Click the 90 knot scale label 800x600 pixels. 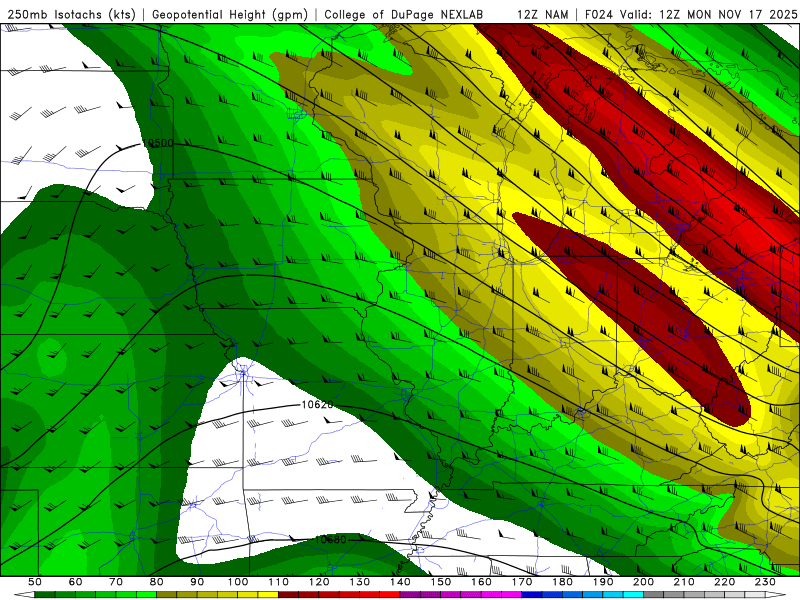tap(197, 582)
